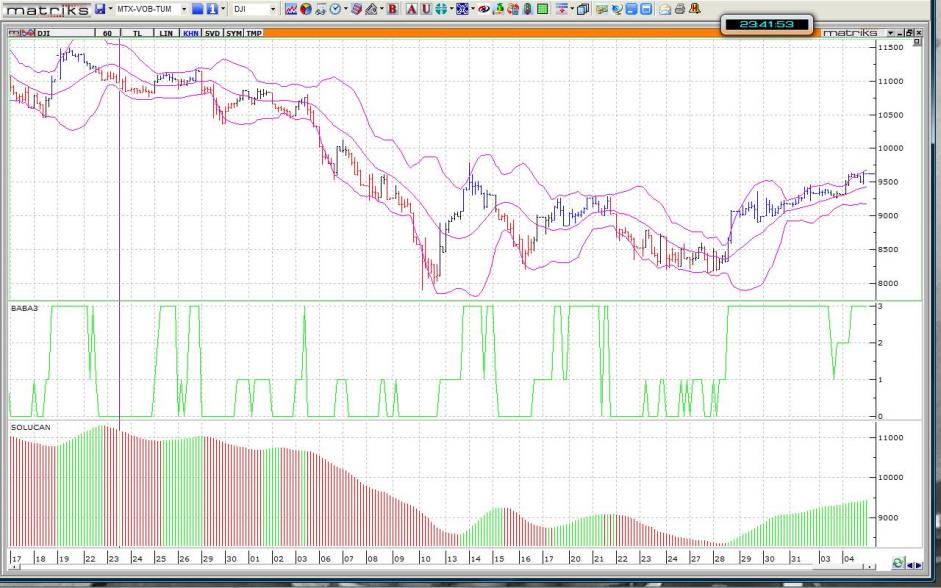Click the red bold B icon
This screenshot has width=941, height=588.
point(392,9)
